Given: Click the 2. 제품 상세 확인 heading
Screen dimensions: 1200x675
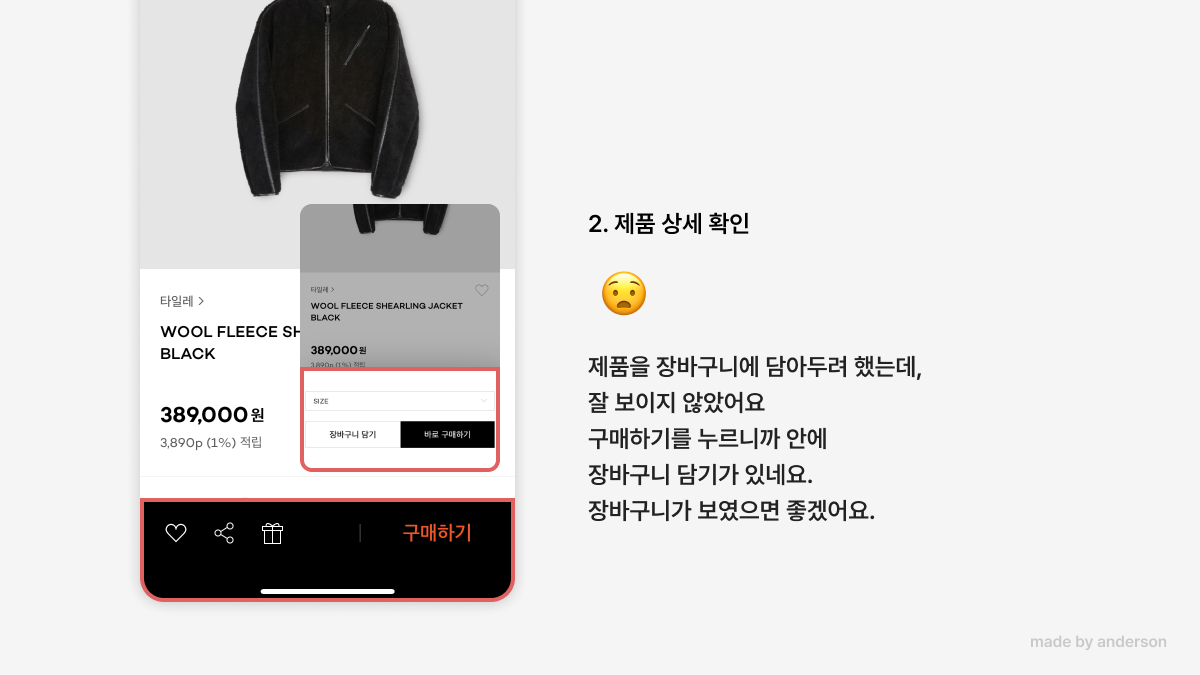Looking at the screenshot, I should [669, 223].
